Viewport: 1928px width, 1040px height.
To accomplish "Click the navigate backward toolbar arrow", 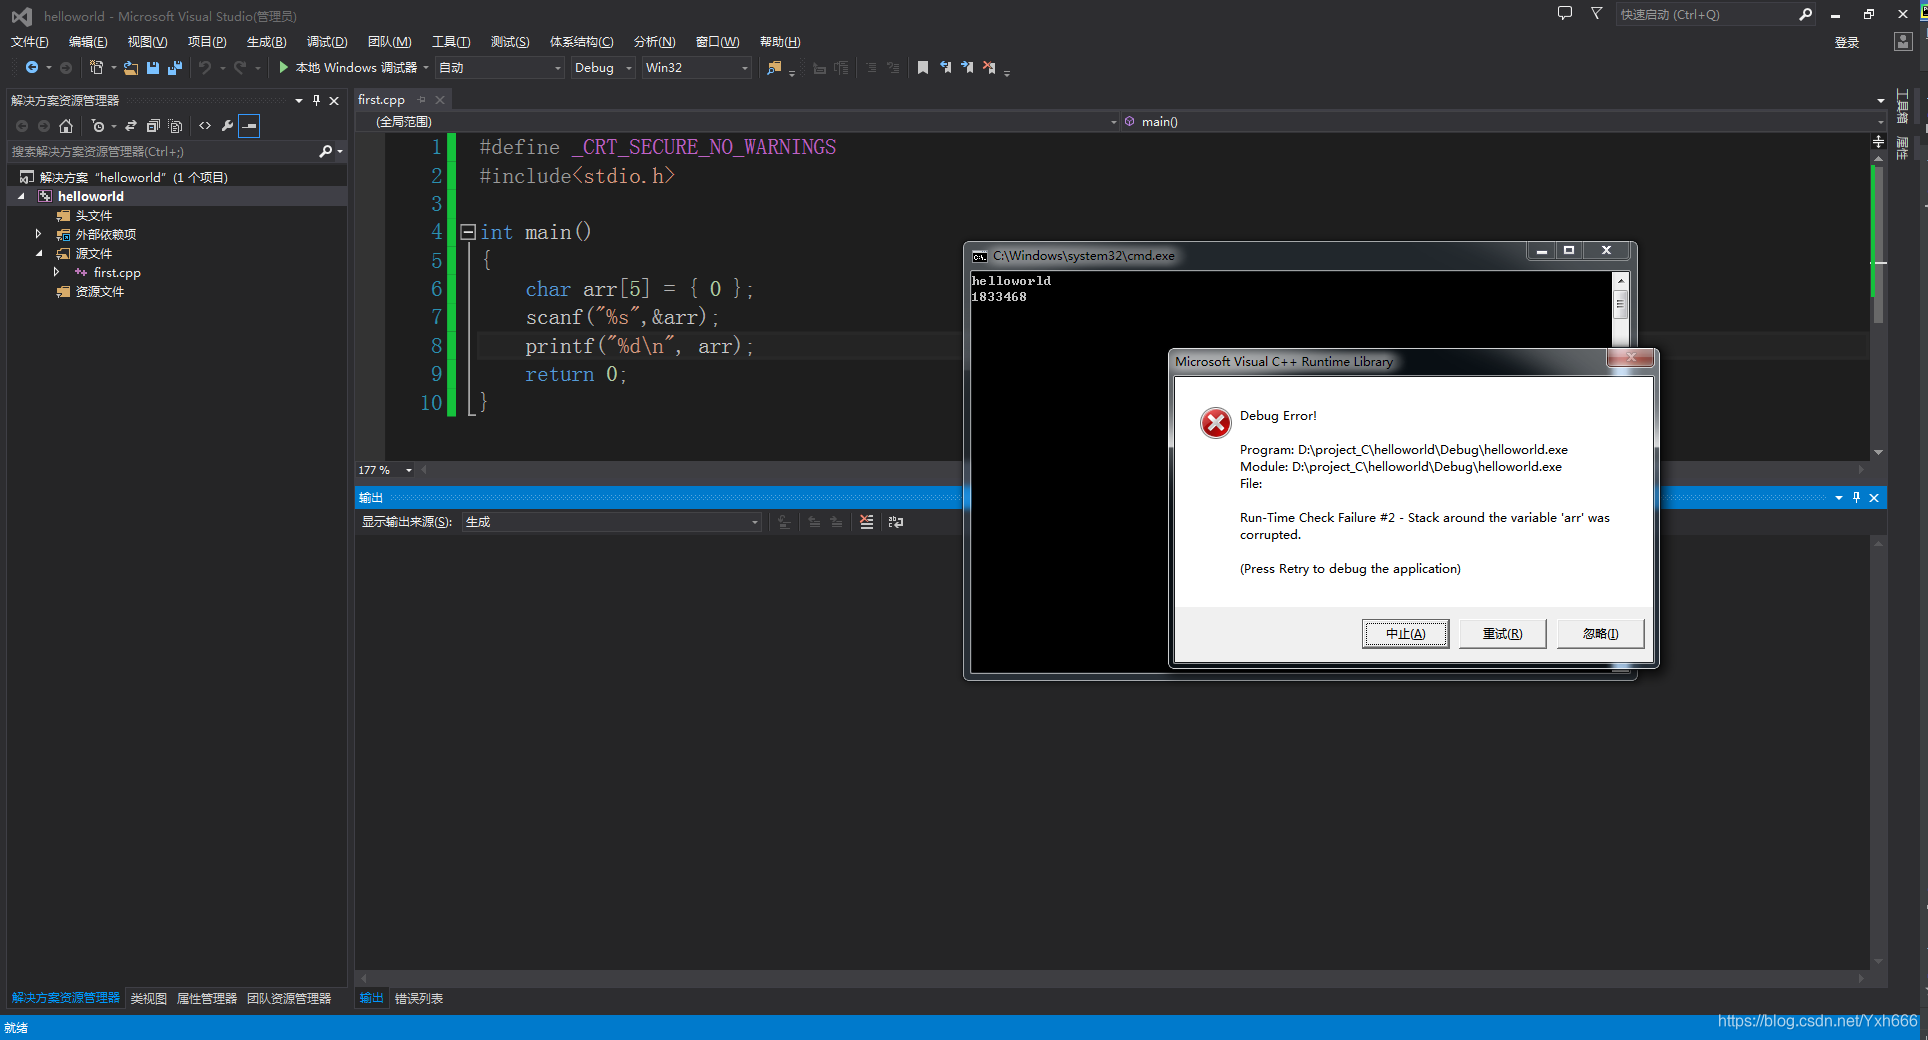I will [x=32, y=68].
